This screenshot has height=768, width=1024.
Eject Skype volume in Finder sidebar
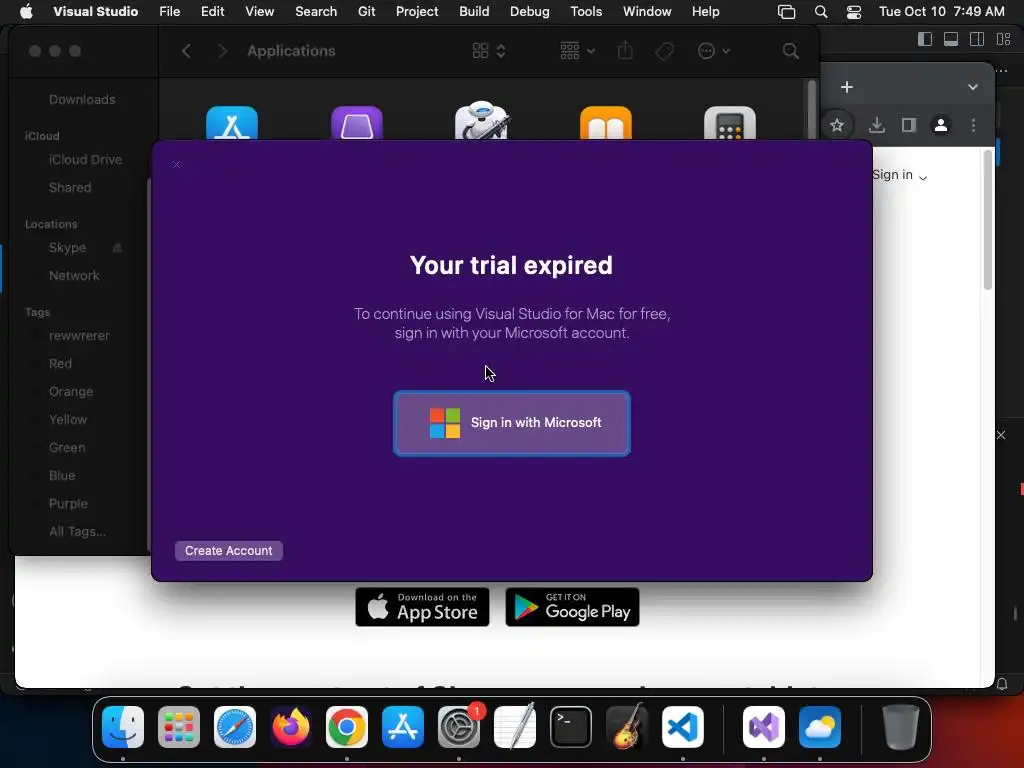[118, 248]
